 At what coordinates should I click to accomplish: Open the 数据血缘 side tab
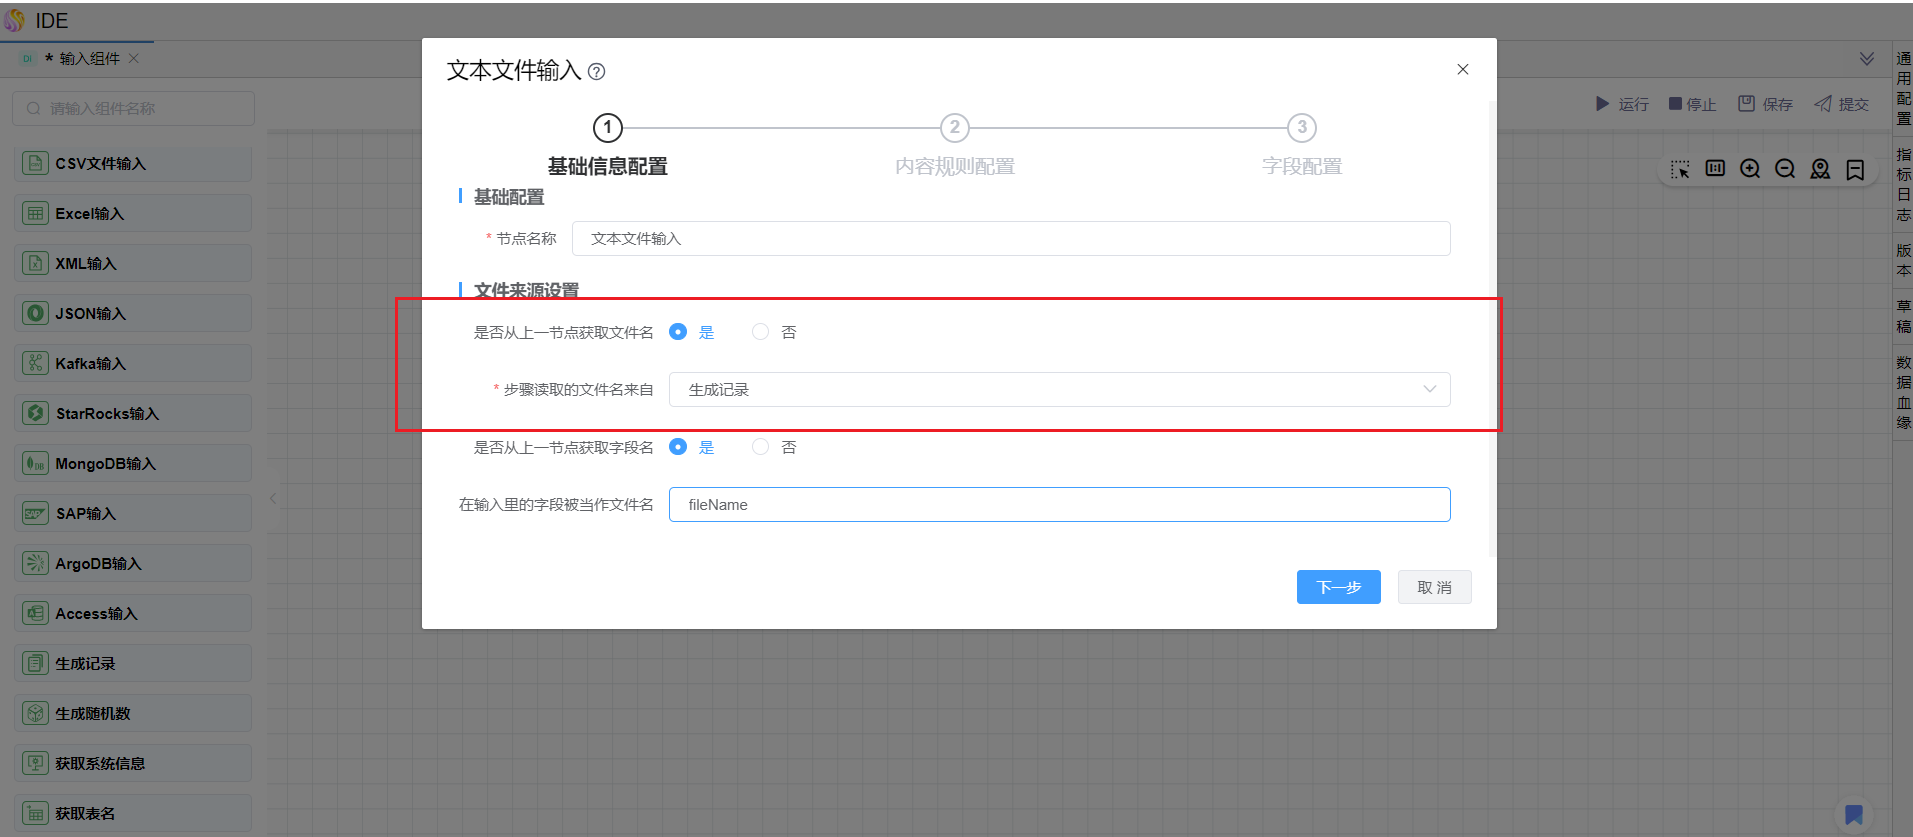click(1903, 392)
